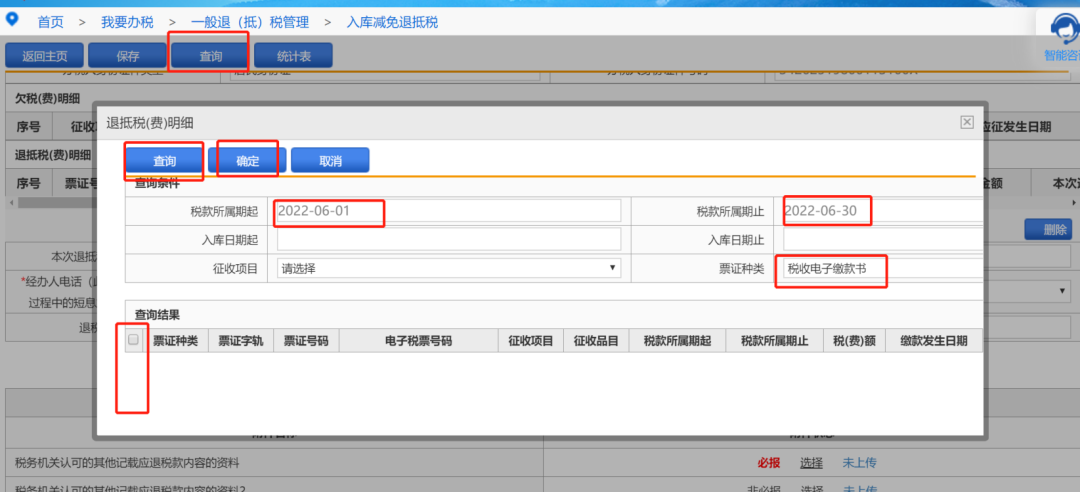Screen dimensions: 1080x492
Task: Go to 首页 in the breadcrumb
Action: [x=53, y=22]
